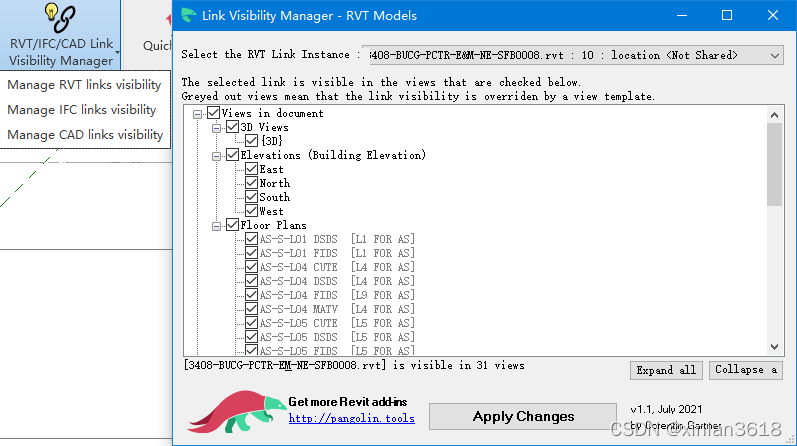The width and height of the screenshot is (797, 446).
Task: Click the Collapse all button
Action: coord(746,370)
